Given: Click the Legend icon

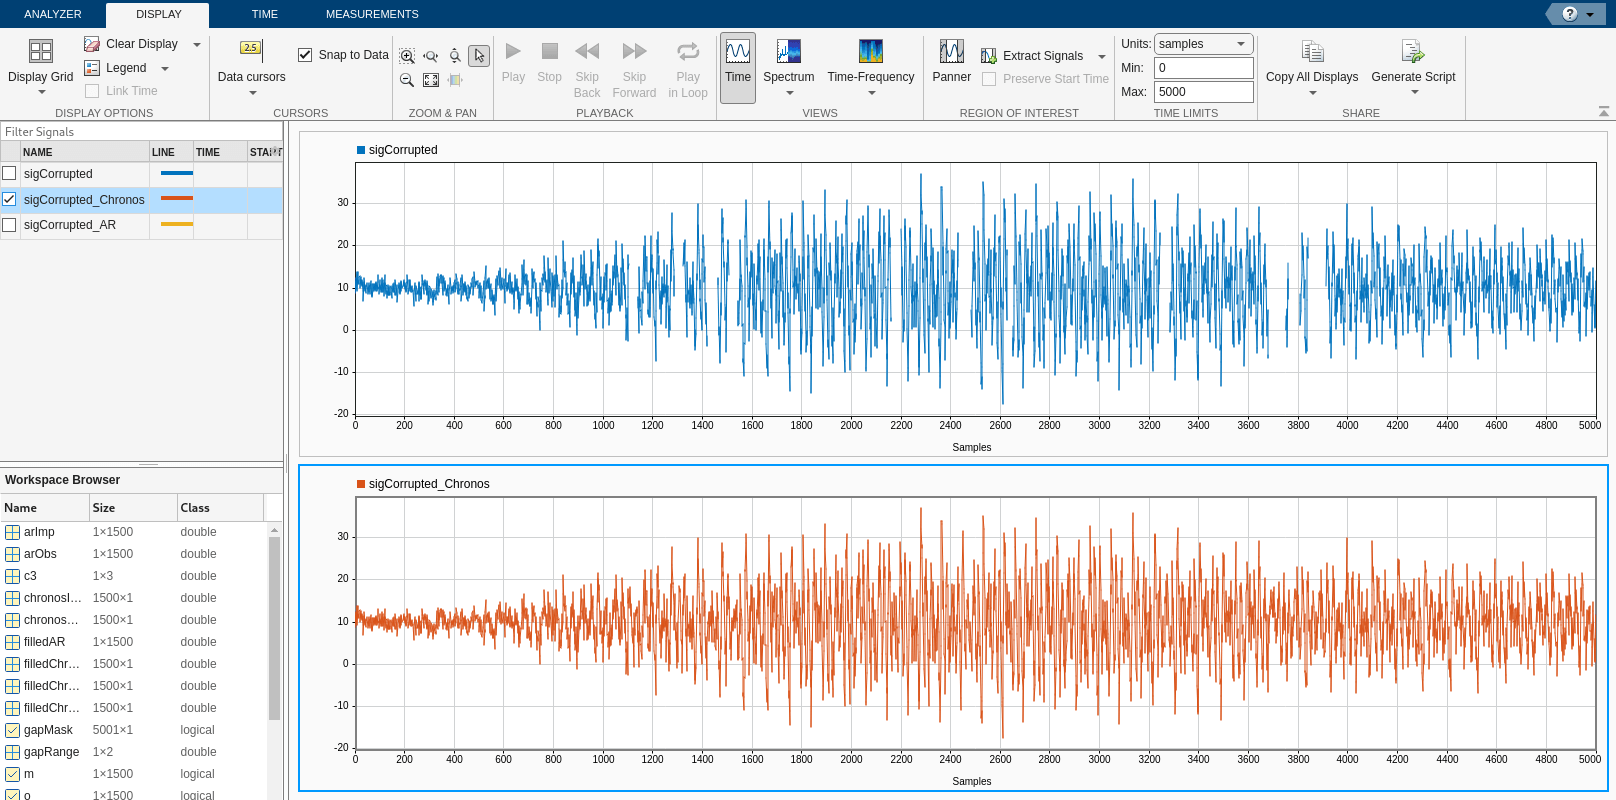Looking at the screenshot, I should (x=92, y=68).
